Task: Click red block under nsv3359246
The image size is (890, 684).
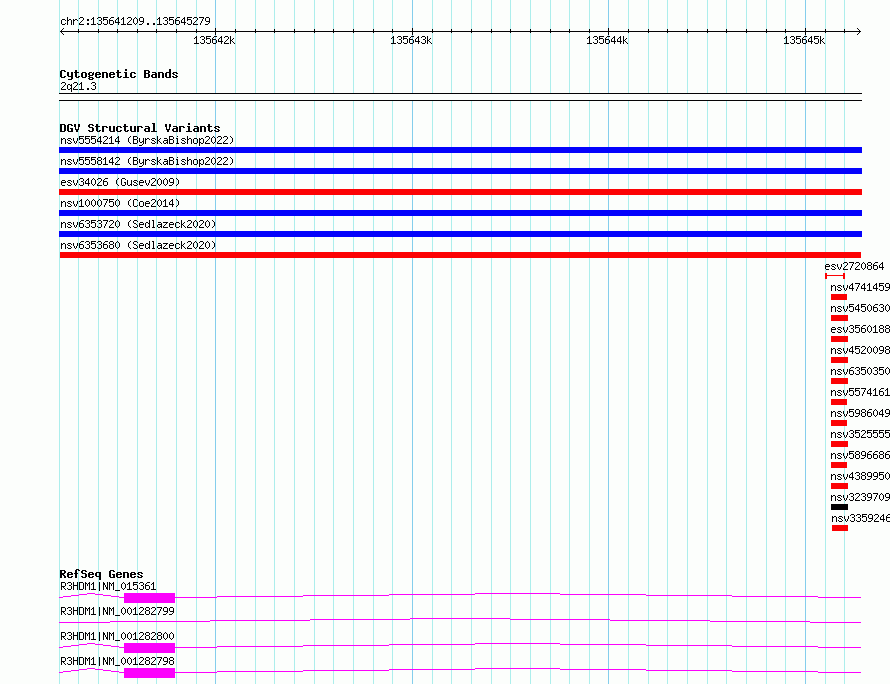Action: click(x=840, y=528)
